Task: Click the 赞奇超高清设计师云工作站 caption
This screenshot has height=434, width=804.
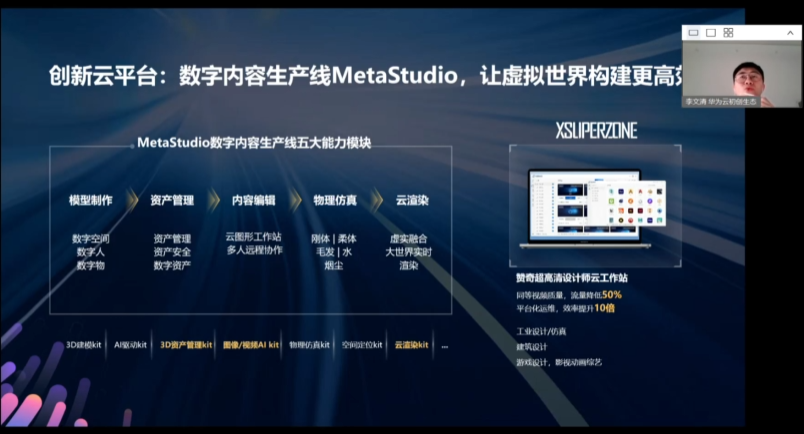Action: pyautogui.click(x=572, y=278)
